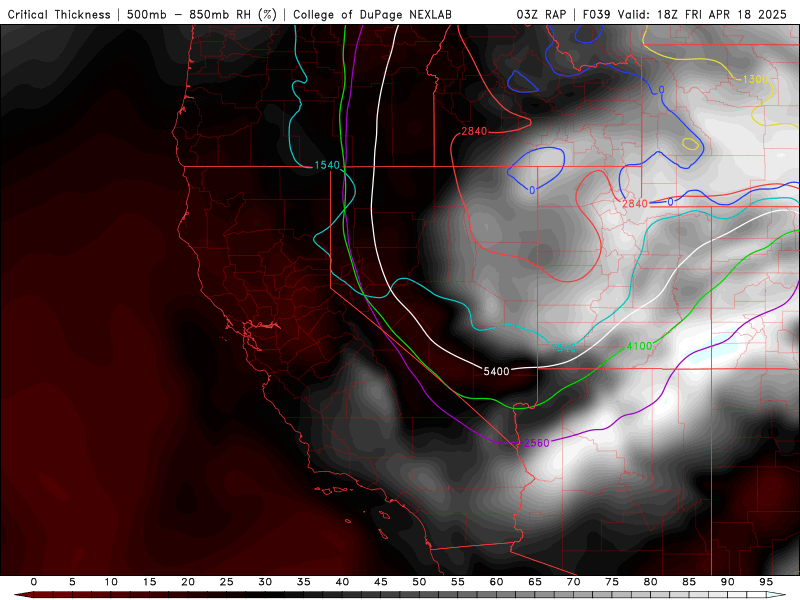
Task: Click the cyan 1540 label on Oregon-Nevada border
Action: point(327,165)
